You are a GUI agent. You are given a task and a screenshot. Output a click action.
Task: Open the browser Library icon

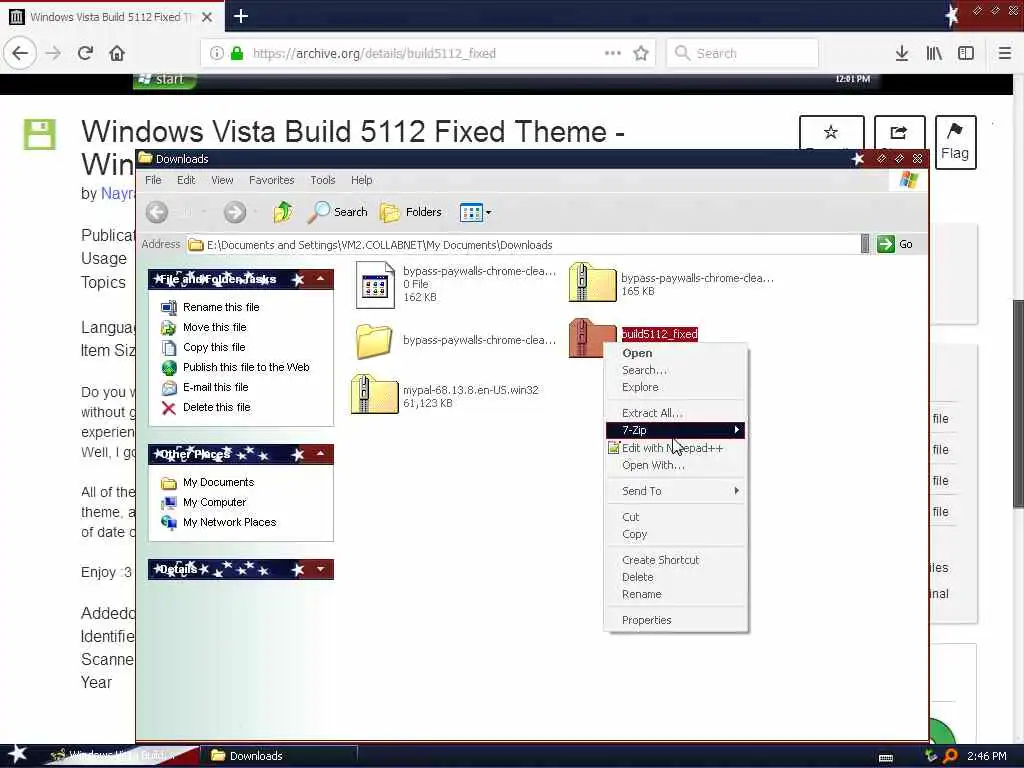click(x=935, y=54)
